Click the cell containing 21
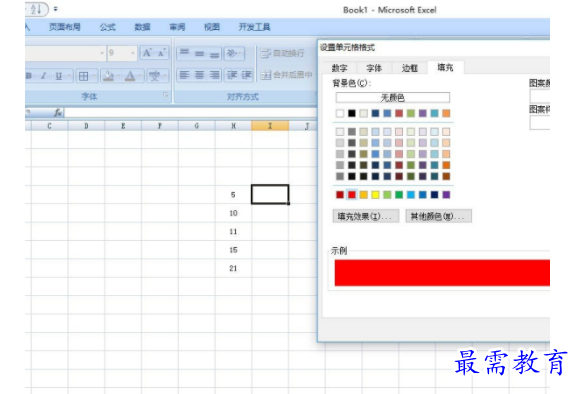This screenshot has height=394, width=576. click(x=233, y=268)
